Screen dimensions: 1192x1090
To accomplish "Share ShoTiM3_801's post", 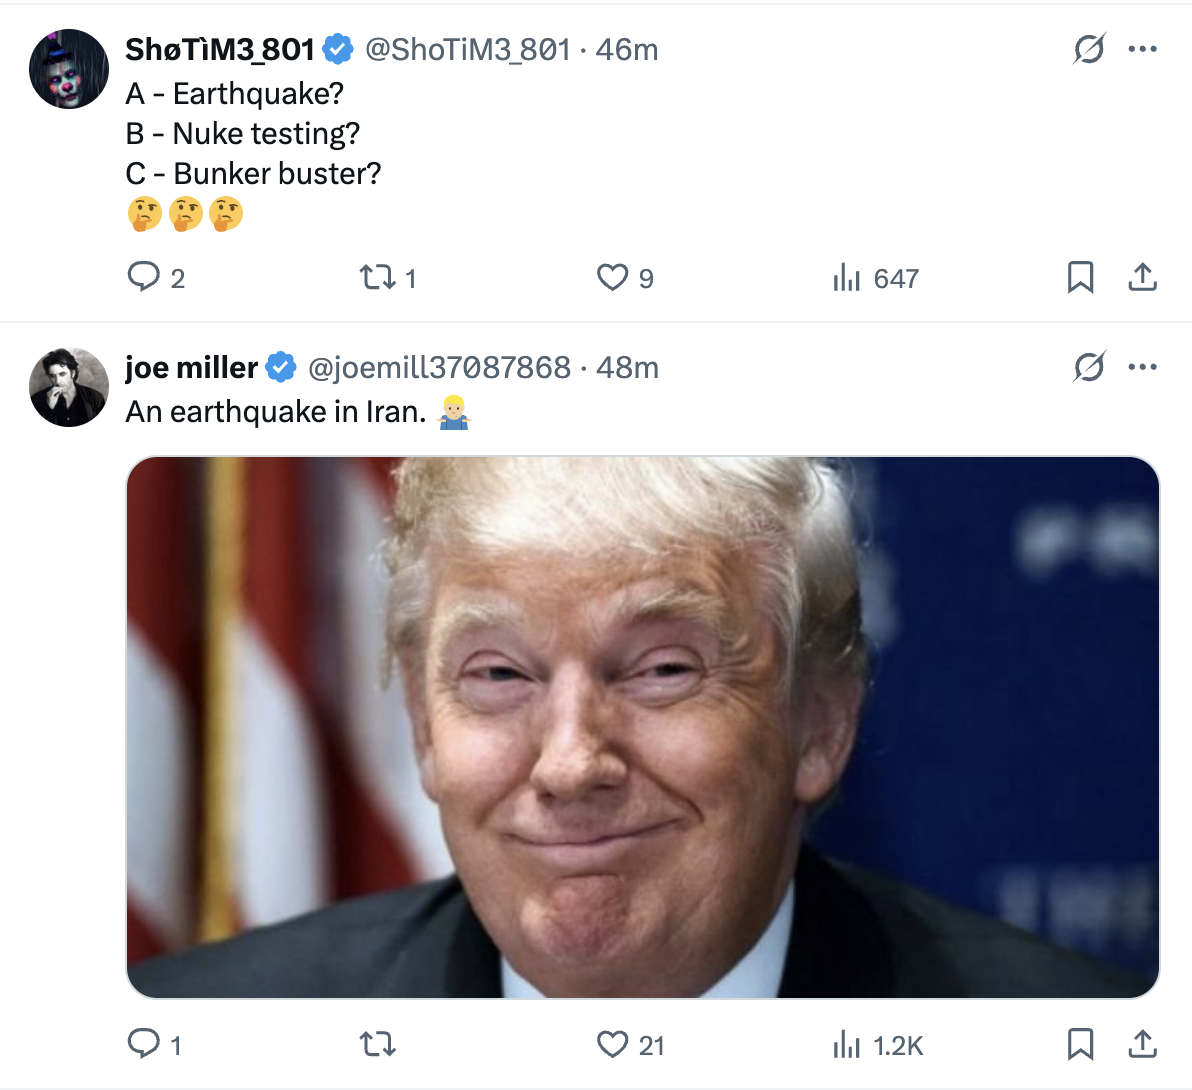I will click(x=1142, y=277).
